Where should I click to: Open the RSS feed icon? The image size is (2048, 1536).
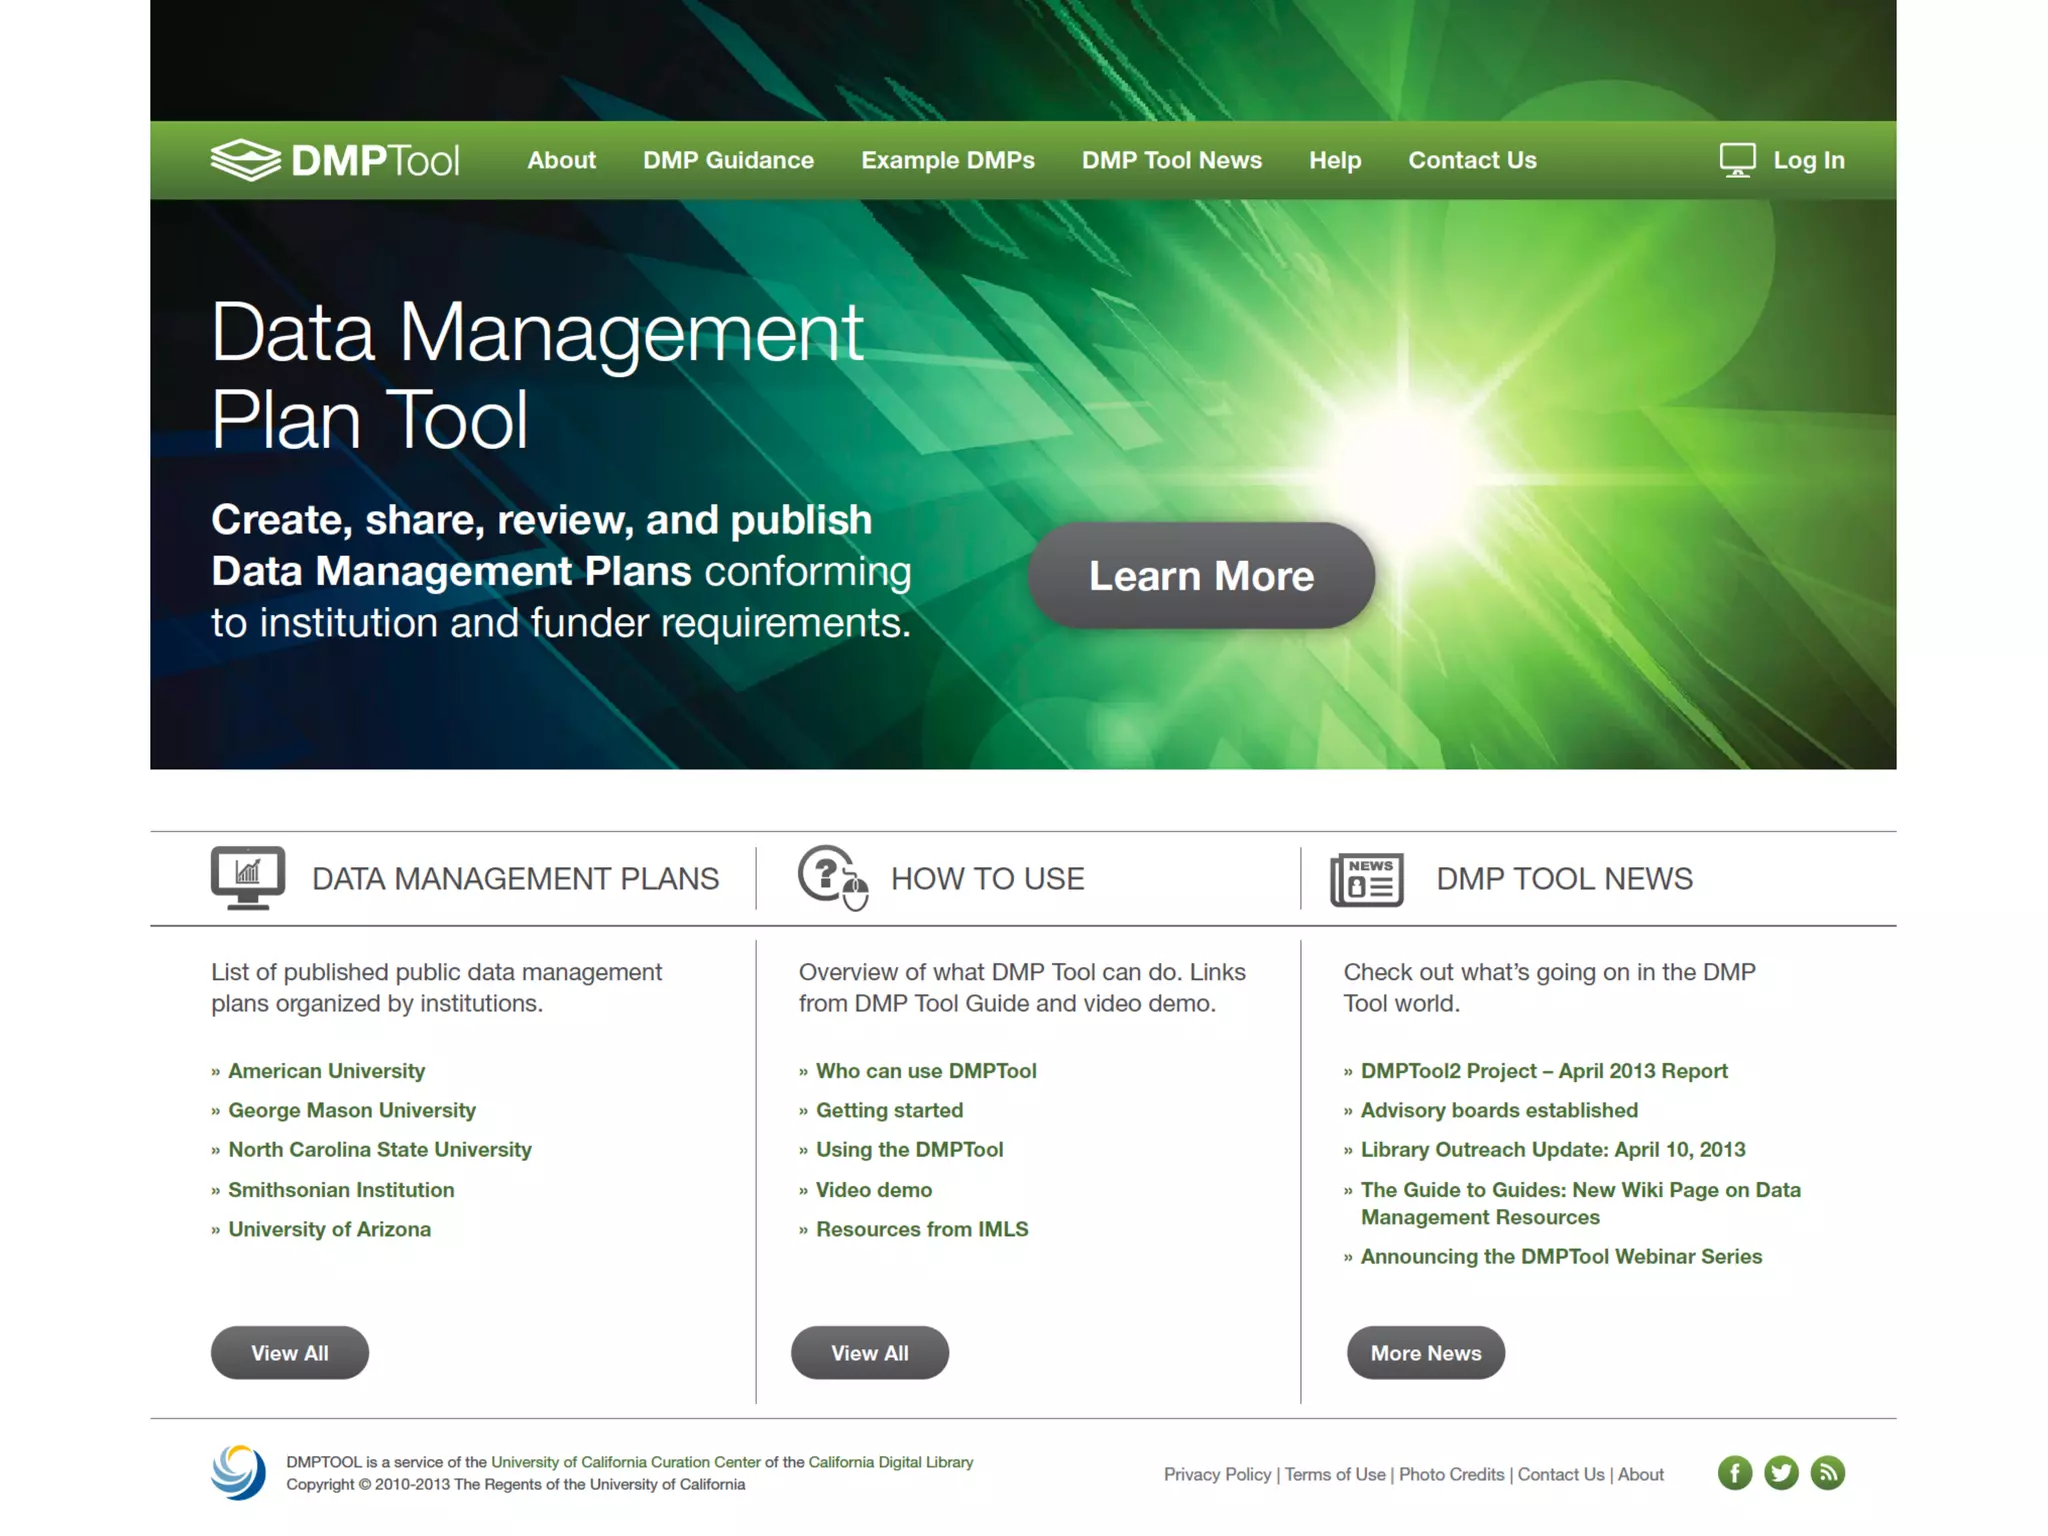[1827, 1473]
